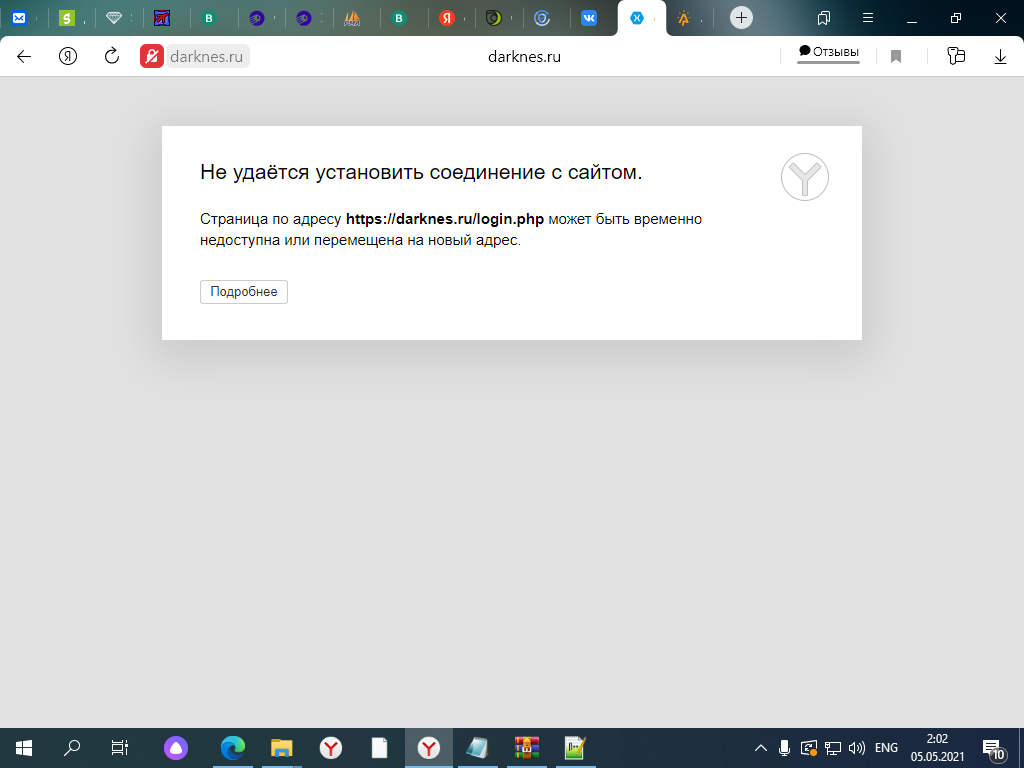This screenshot has height=768, width=1024.
Task: Show hidden system tray icons
Action: tap(761, 748)
